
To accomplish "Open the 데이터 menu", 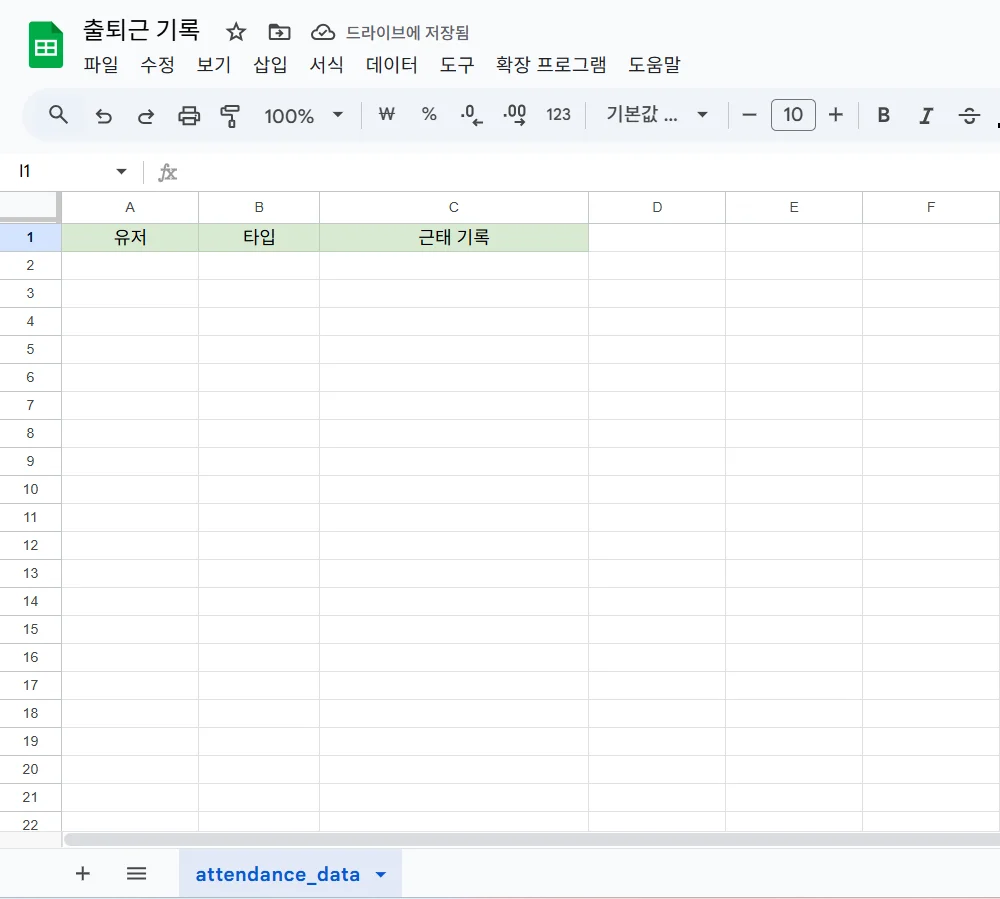I will [x=391, y=65].
